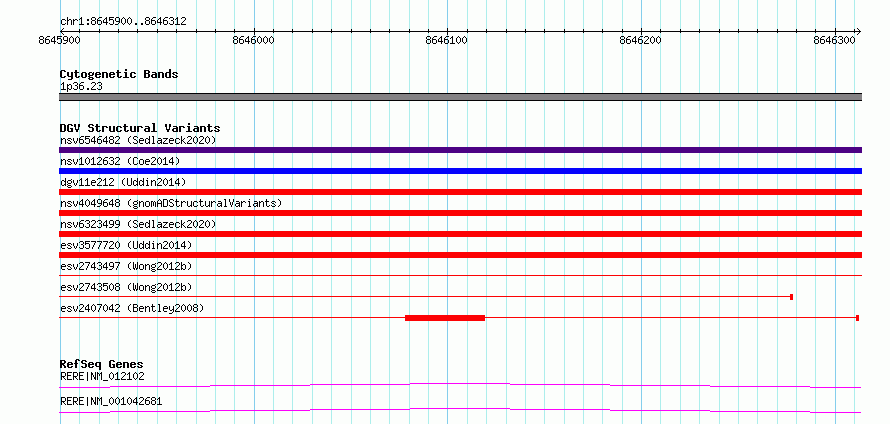The image size is (890, 424).
Task: Open variant nsv4049648 (gnomADStructuralVariants) label
Action: (171, 203)
